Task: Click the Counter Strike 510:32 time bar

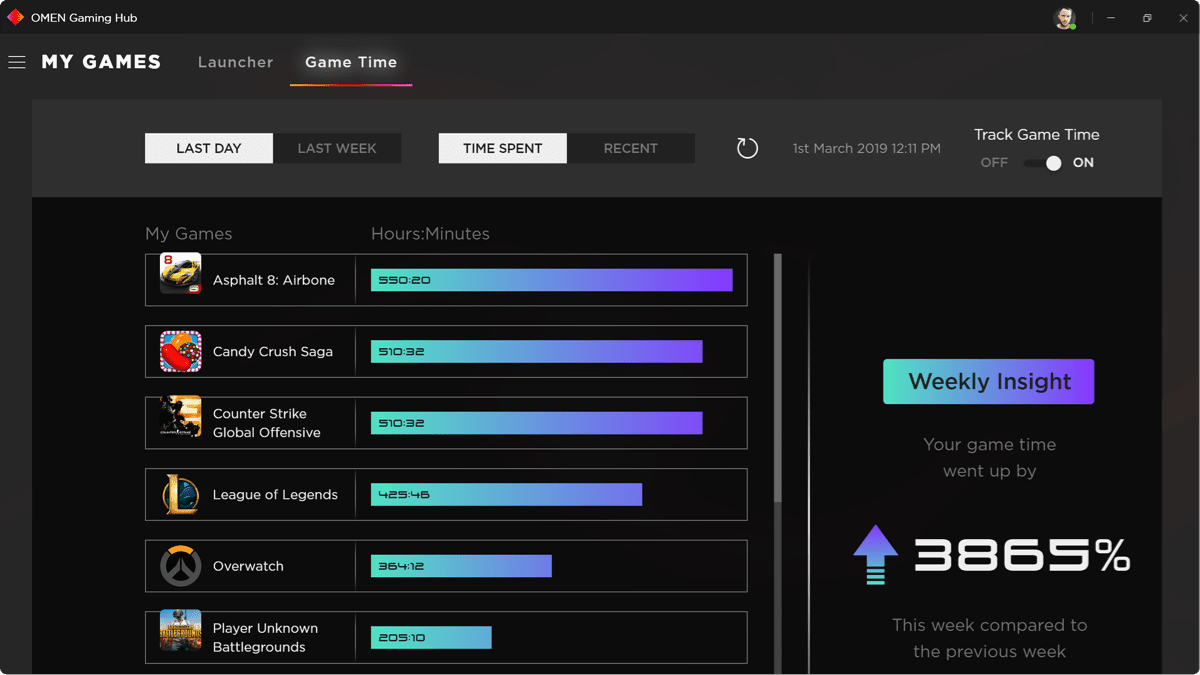Action: 536,423
